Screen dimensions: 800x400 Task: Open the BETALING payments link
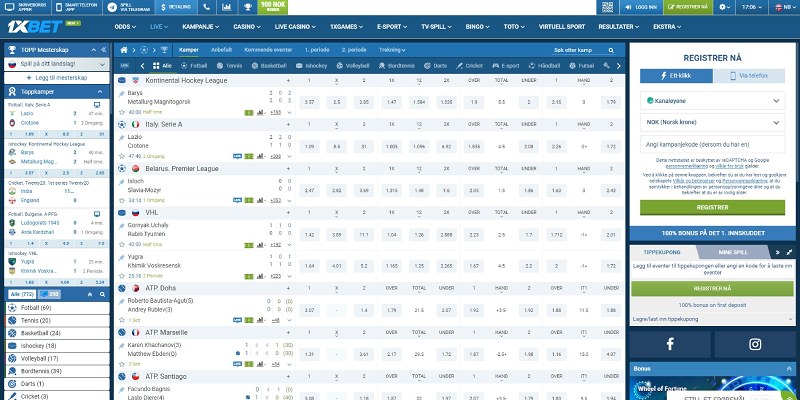pyautogui.click(x=176, y=7)
